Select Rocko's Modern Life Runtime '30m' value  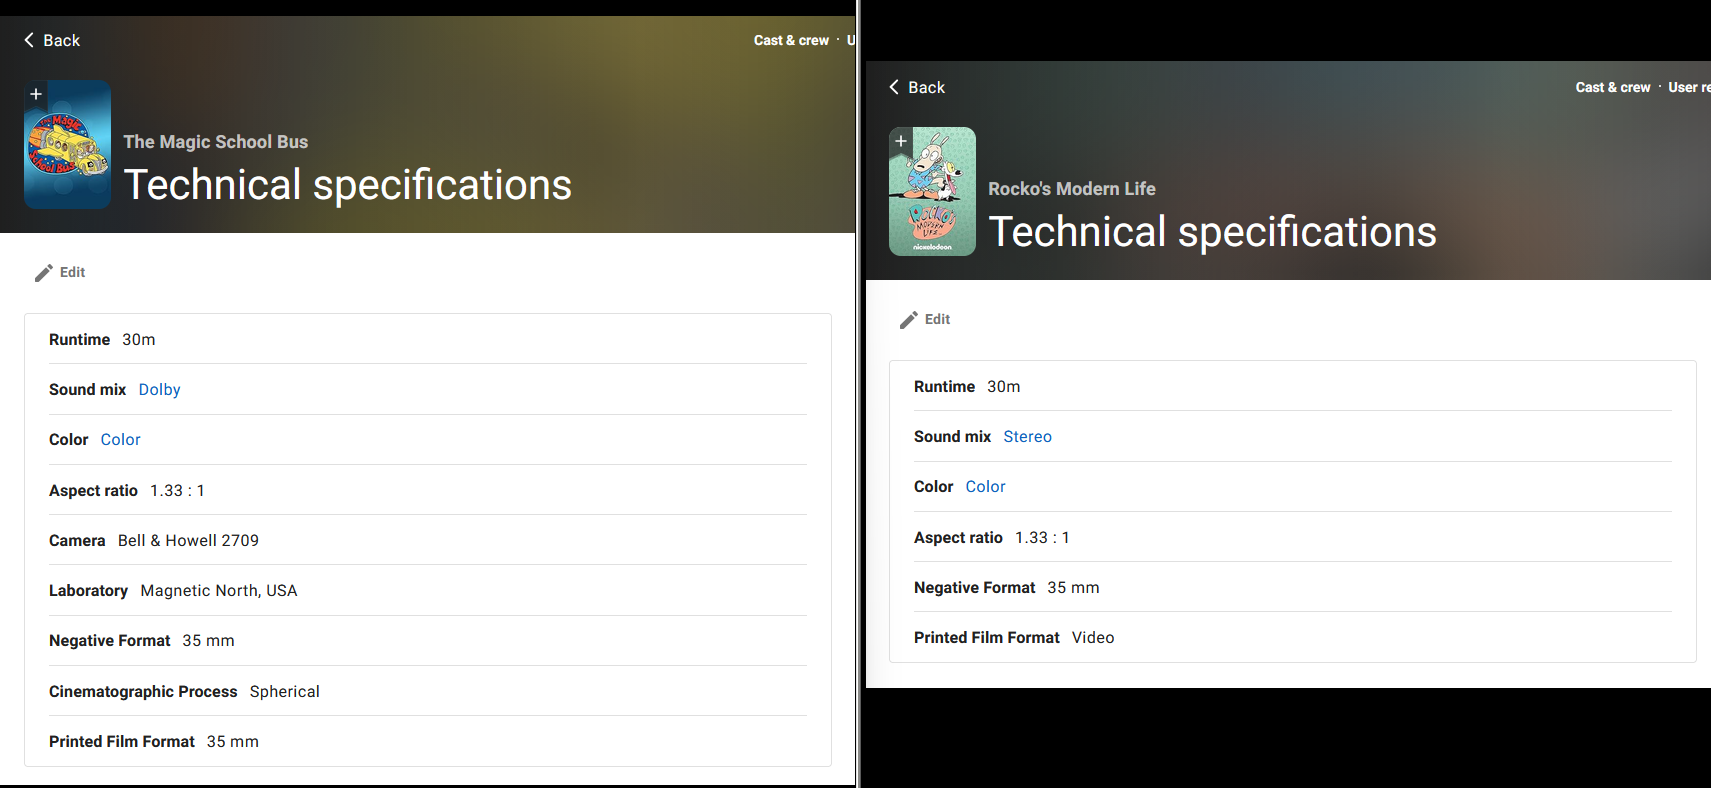click(x=1004, y=387)
